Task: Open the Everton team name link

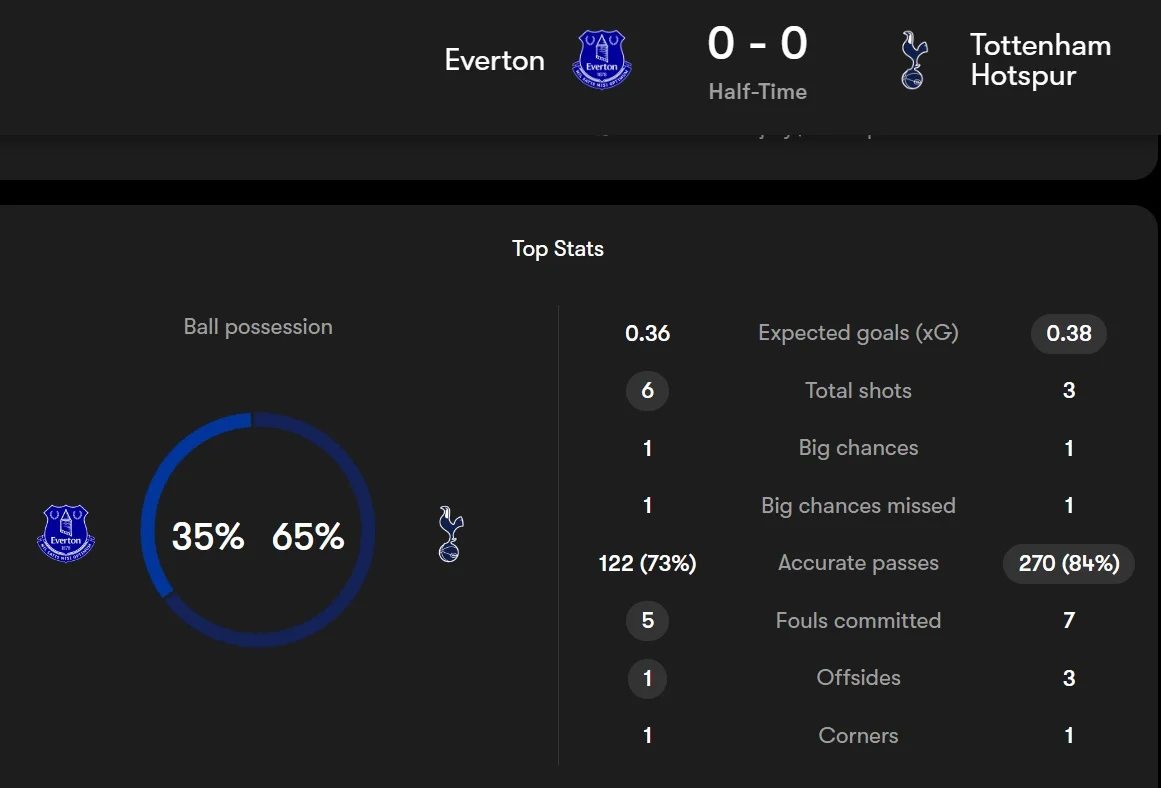Action: (494, 60)
